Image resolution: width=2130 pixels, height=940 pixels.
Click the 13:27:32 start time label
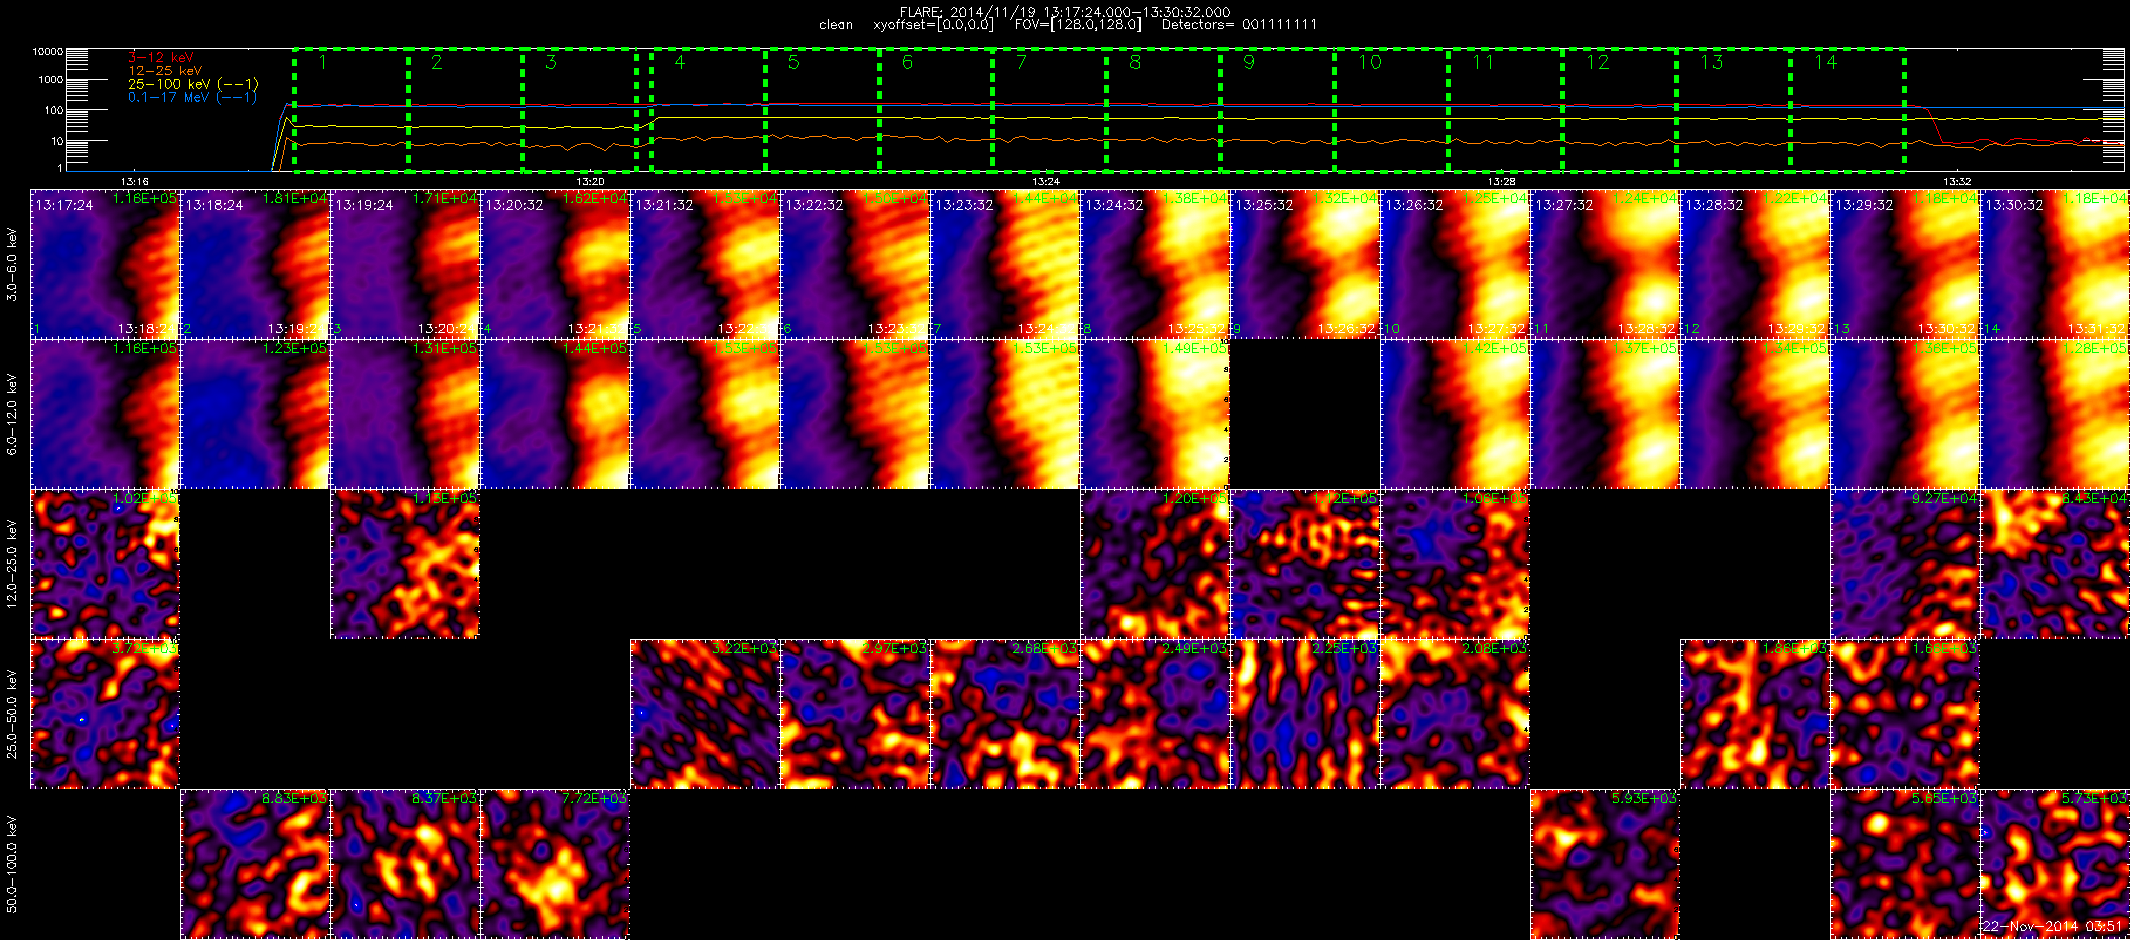[x=1564, y=205]
